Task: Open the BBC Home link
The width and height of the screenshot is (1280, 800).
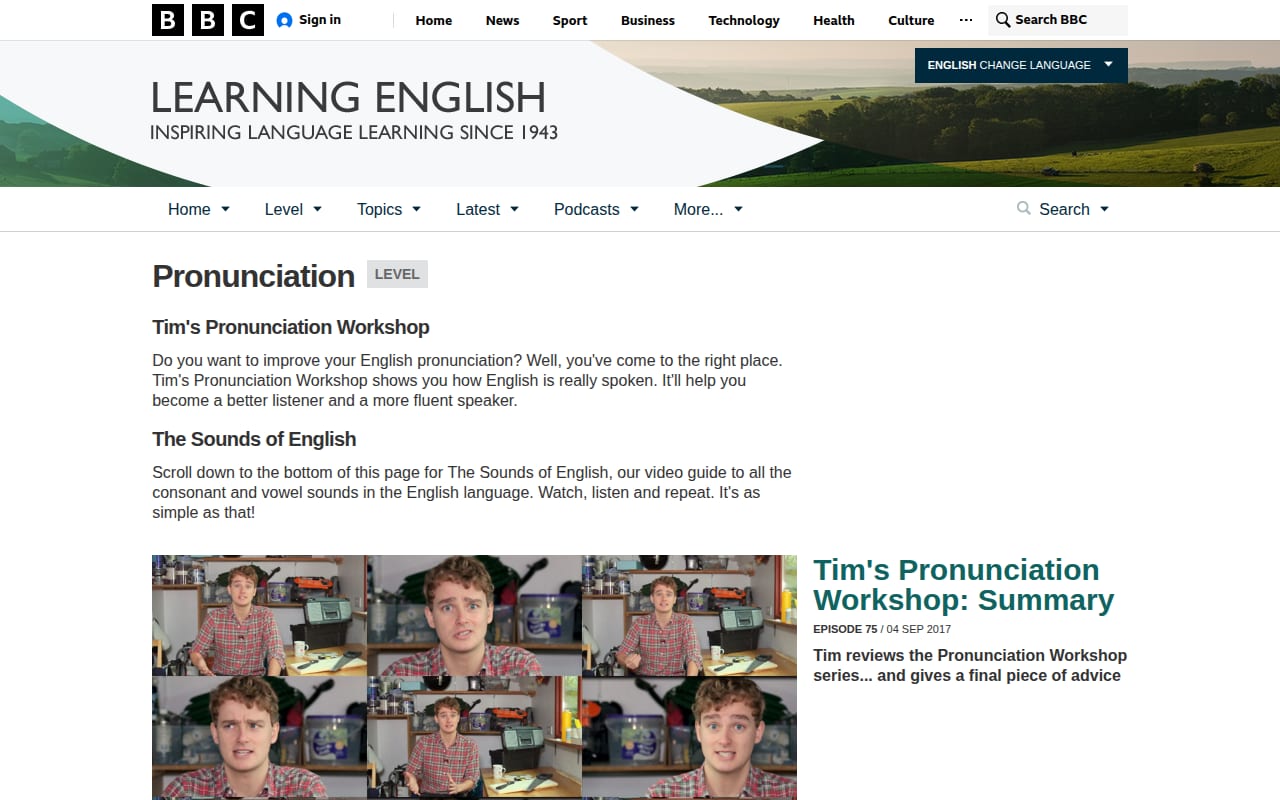Action: click(x=434, y=20)
